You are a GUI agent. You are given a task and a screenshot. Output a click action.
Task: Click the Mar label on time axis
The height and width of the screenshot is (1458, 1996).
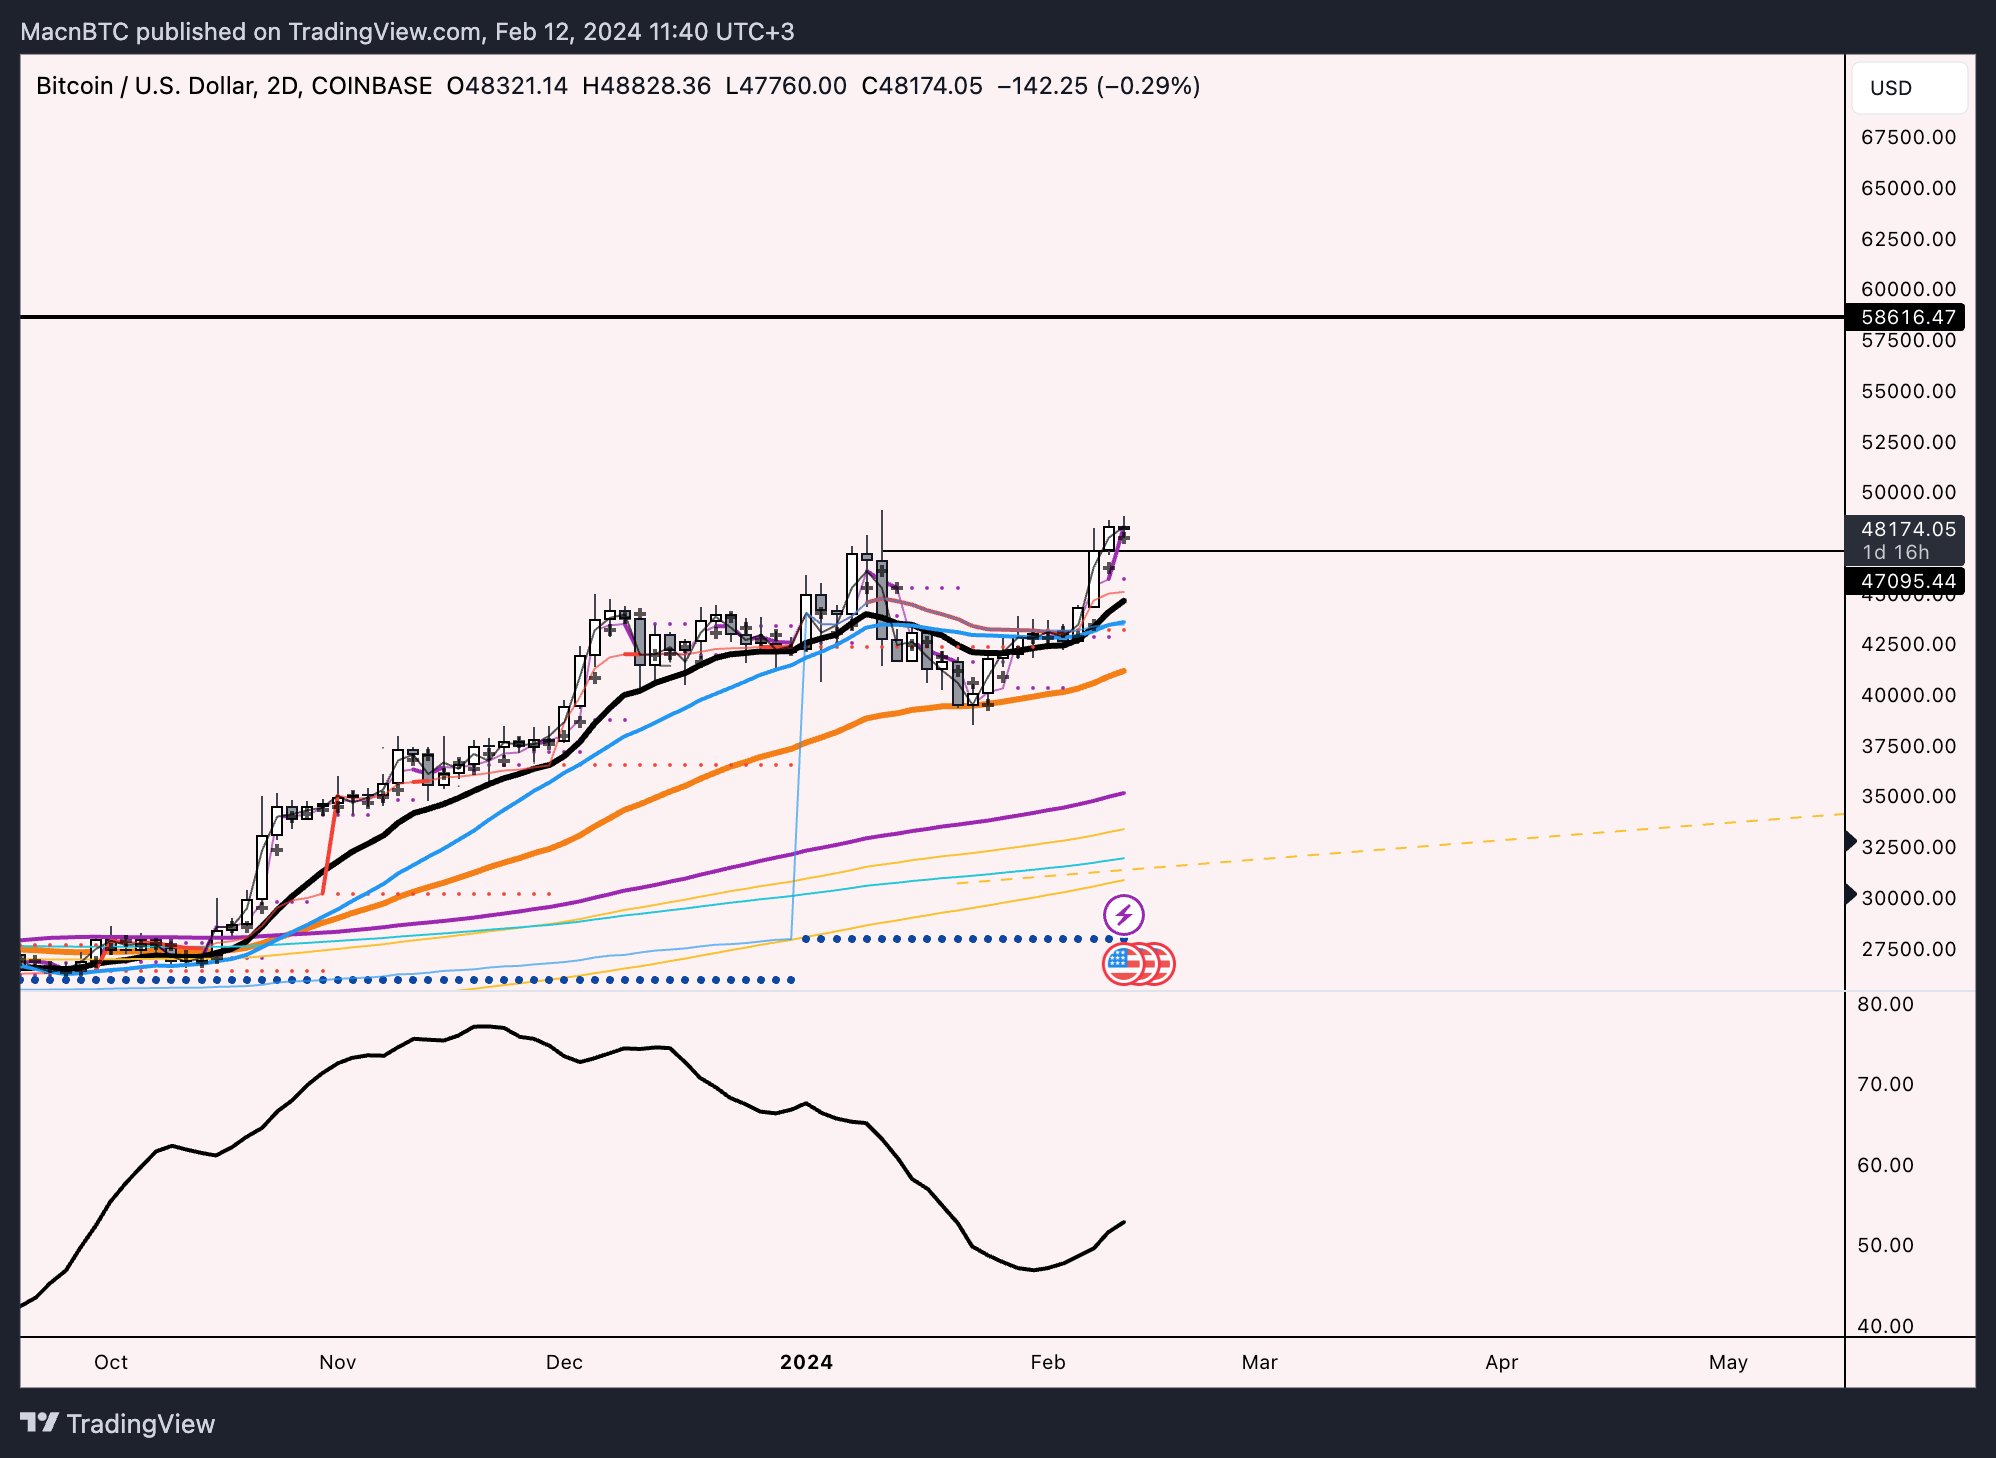coord(1259,1362)
